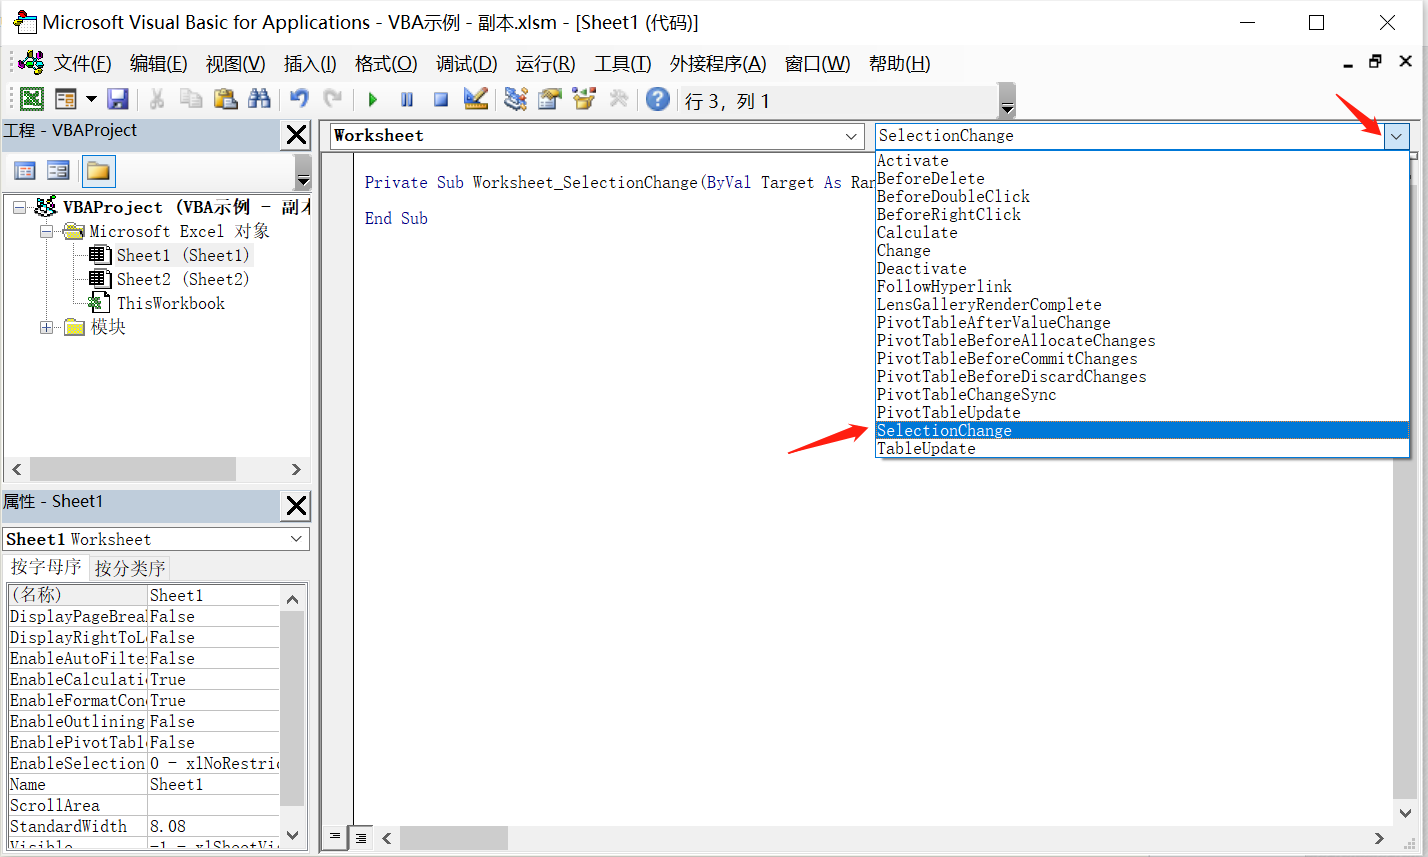
Task: Choose FollowHyperlink from the event list
Action: click(1142, 286)
